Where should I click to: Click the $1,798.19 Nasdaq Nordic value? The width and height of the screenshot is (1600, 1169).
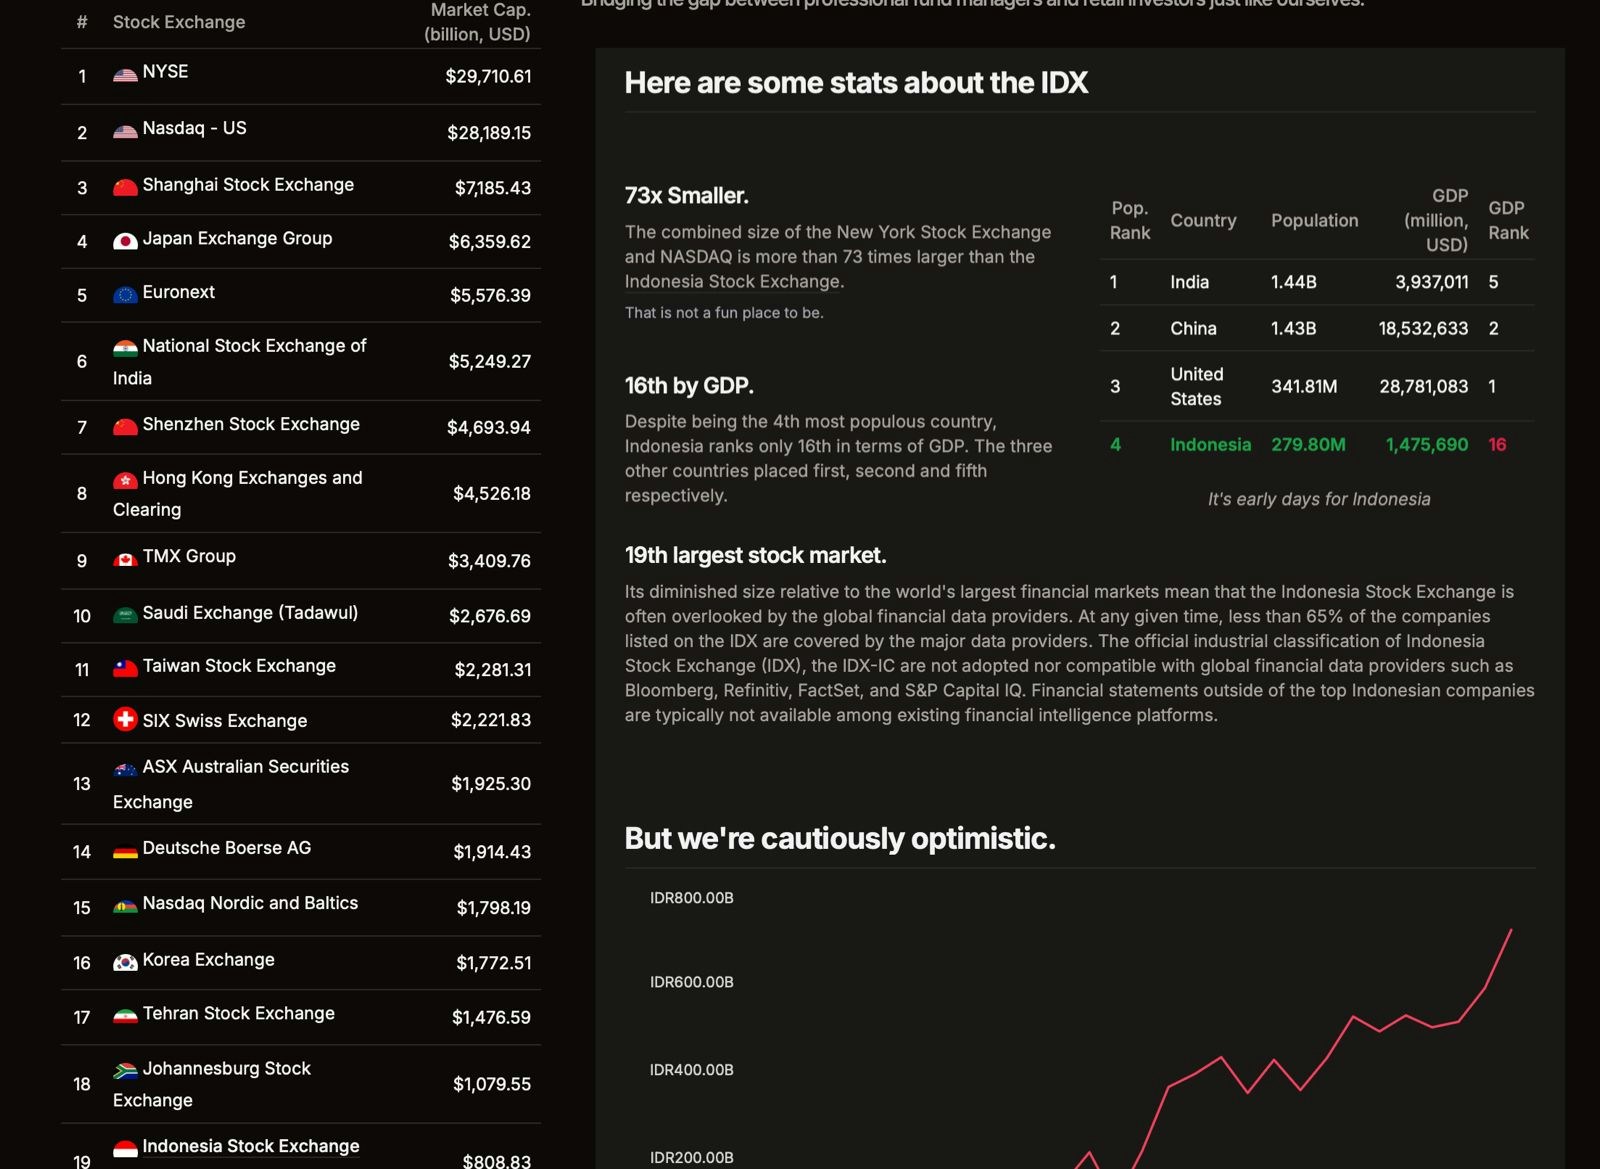[x=494, y=907]
